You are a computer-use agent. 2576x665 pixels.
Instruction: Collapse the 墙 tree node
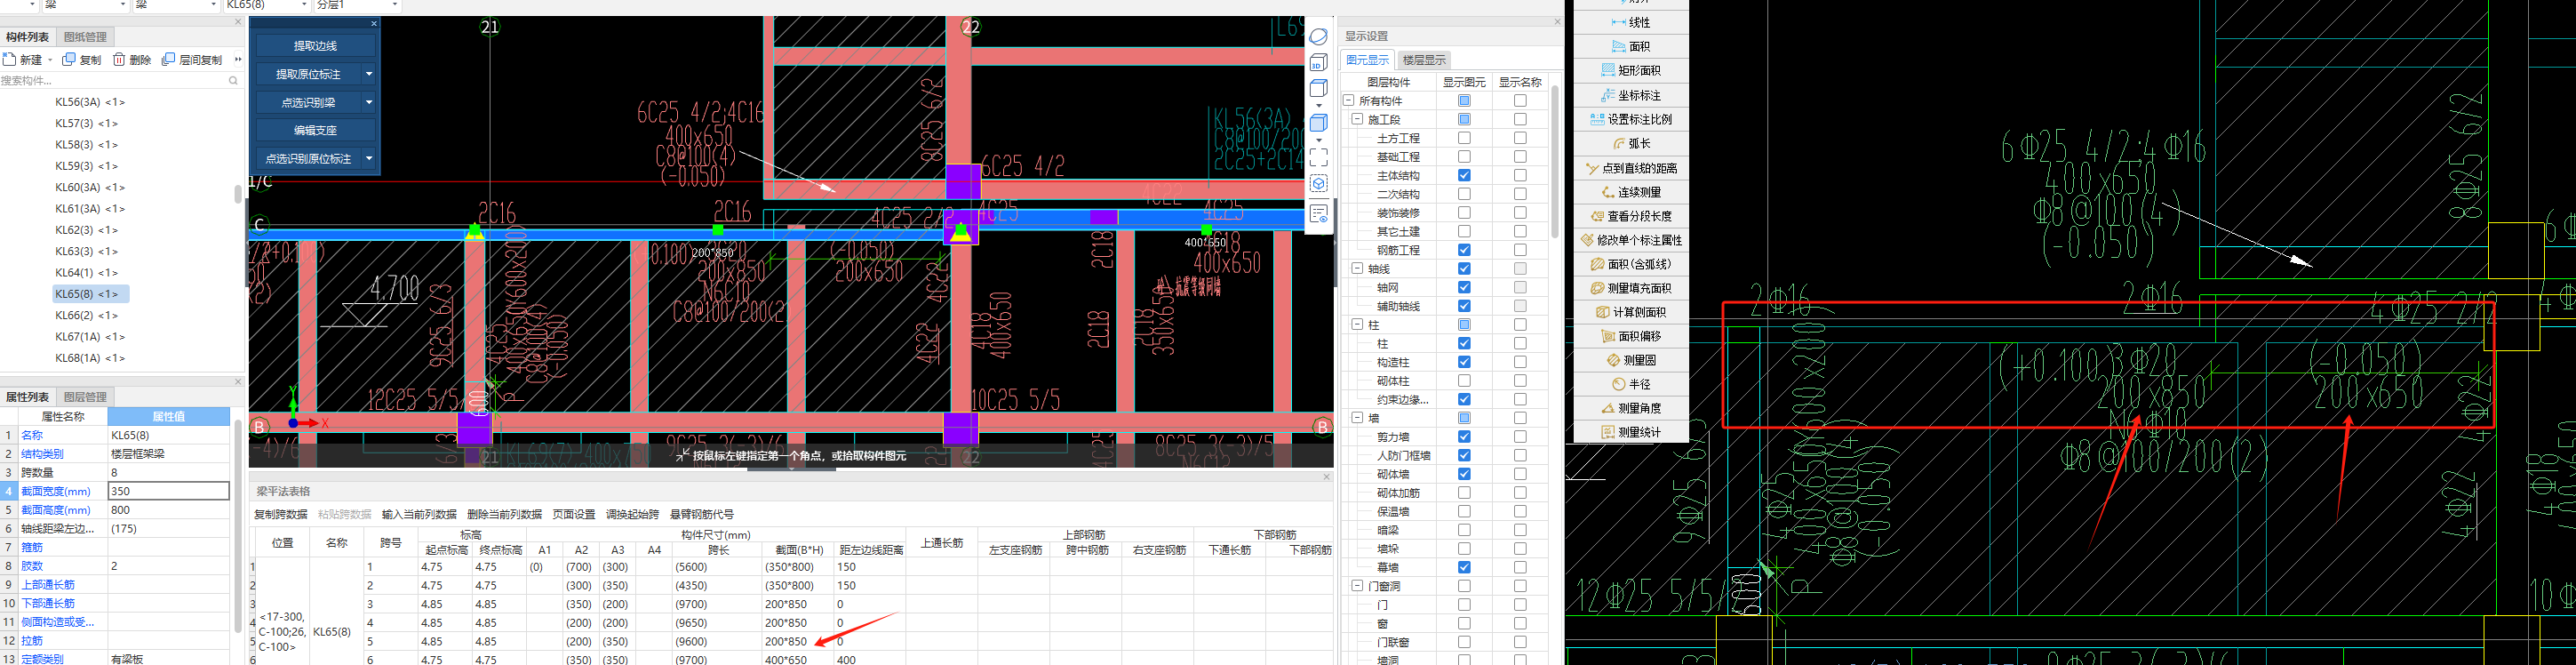1357,418
